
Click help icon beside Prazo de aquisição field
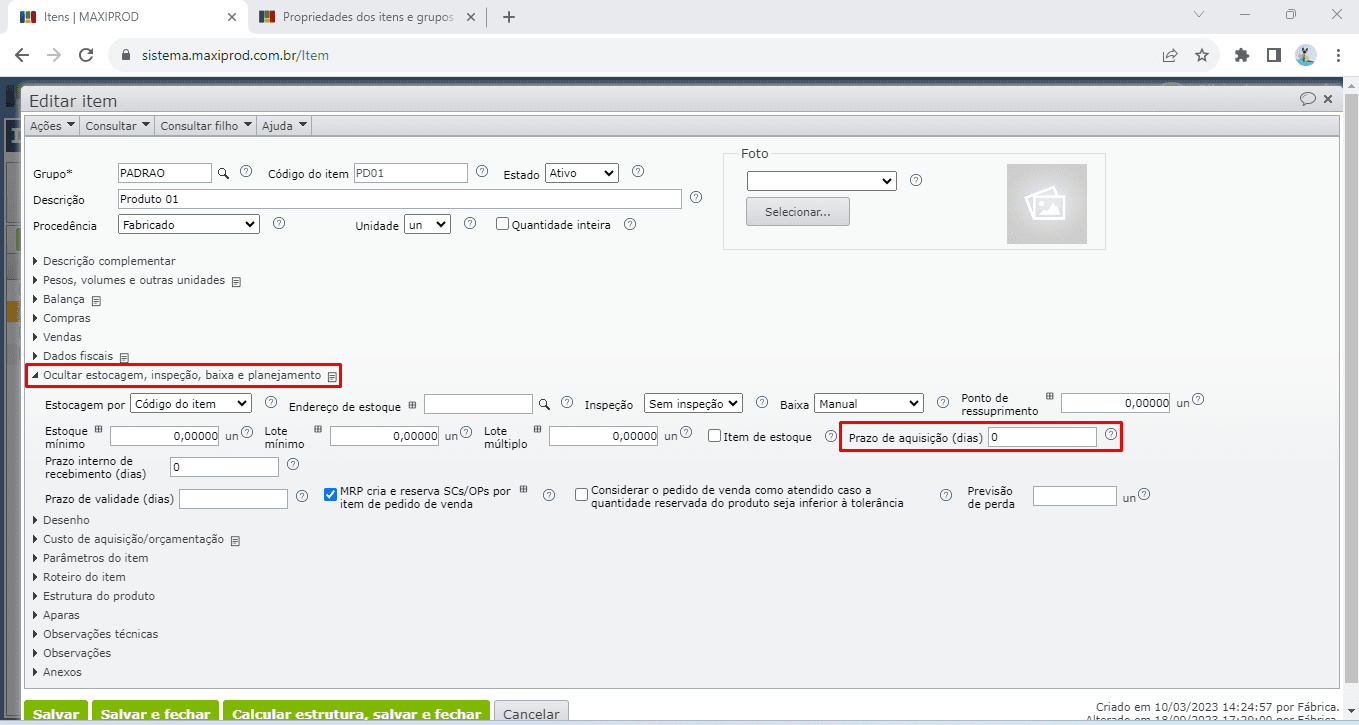(1110, 435)
